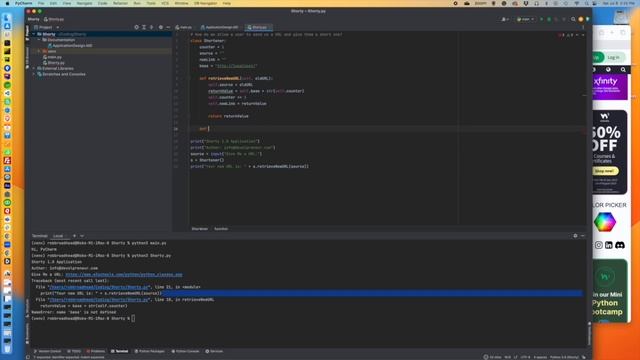
Task: Open Instagram icon in browser page
Action: click(x=598, y=245)
